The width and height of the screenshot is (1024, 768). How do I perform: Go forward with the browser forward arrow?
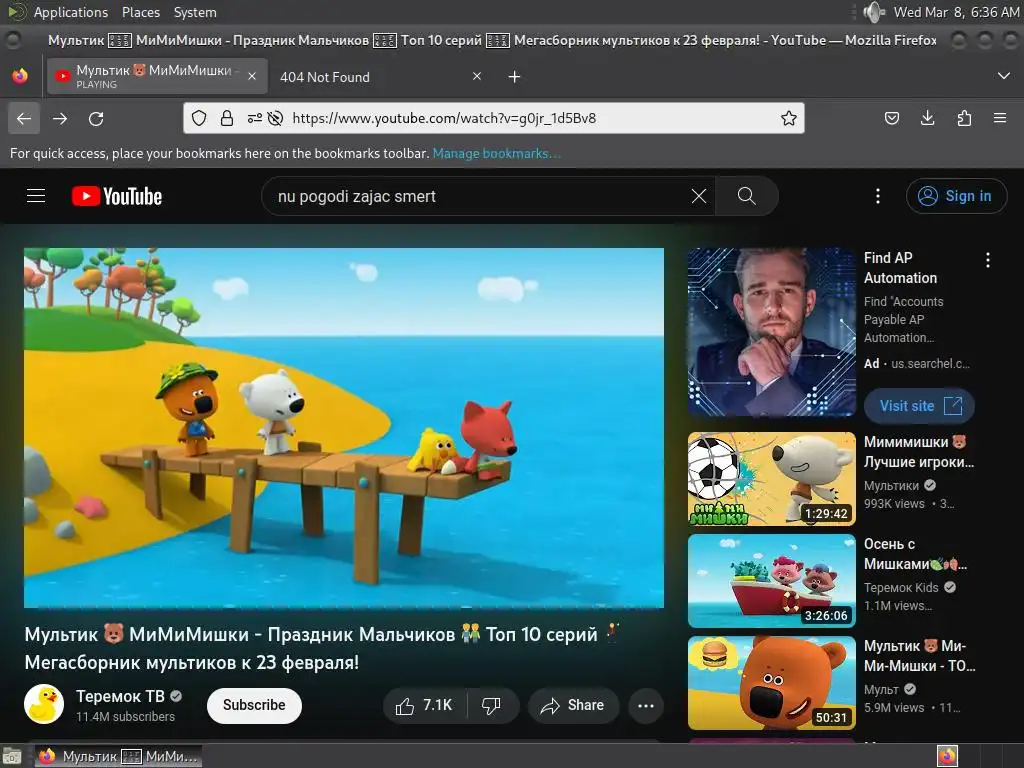point(60,118)
